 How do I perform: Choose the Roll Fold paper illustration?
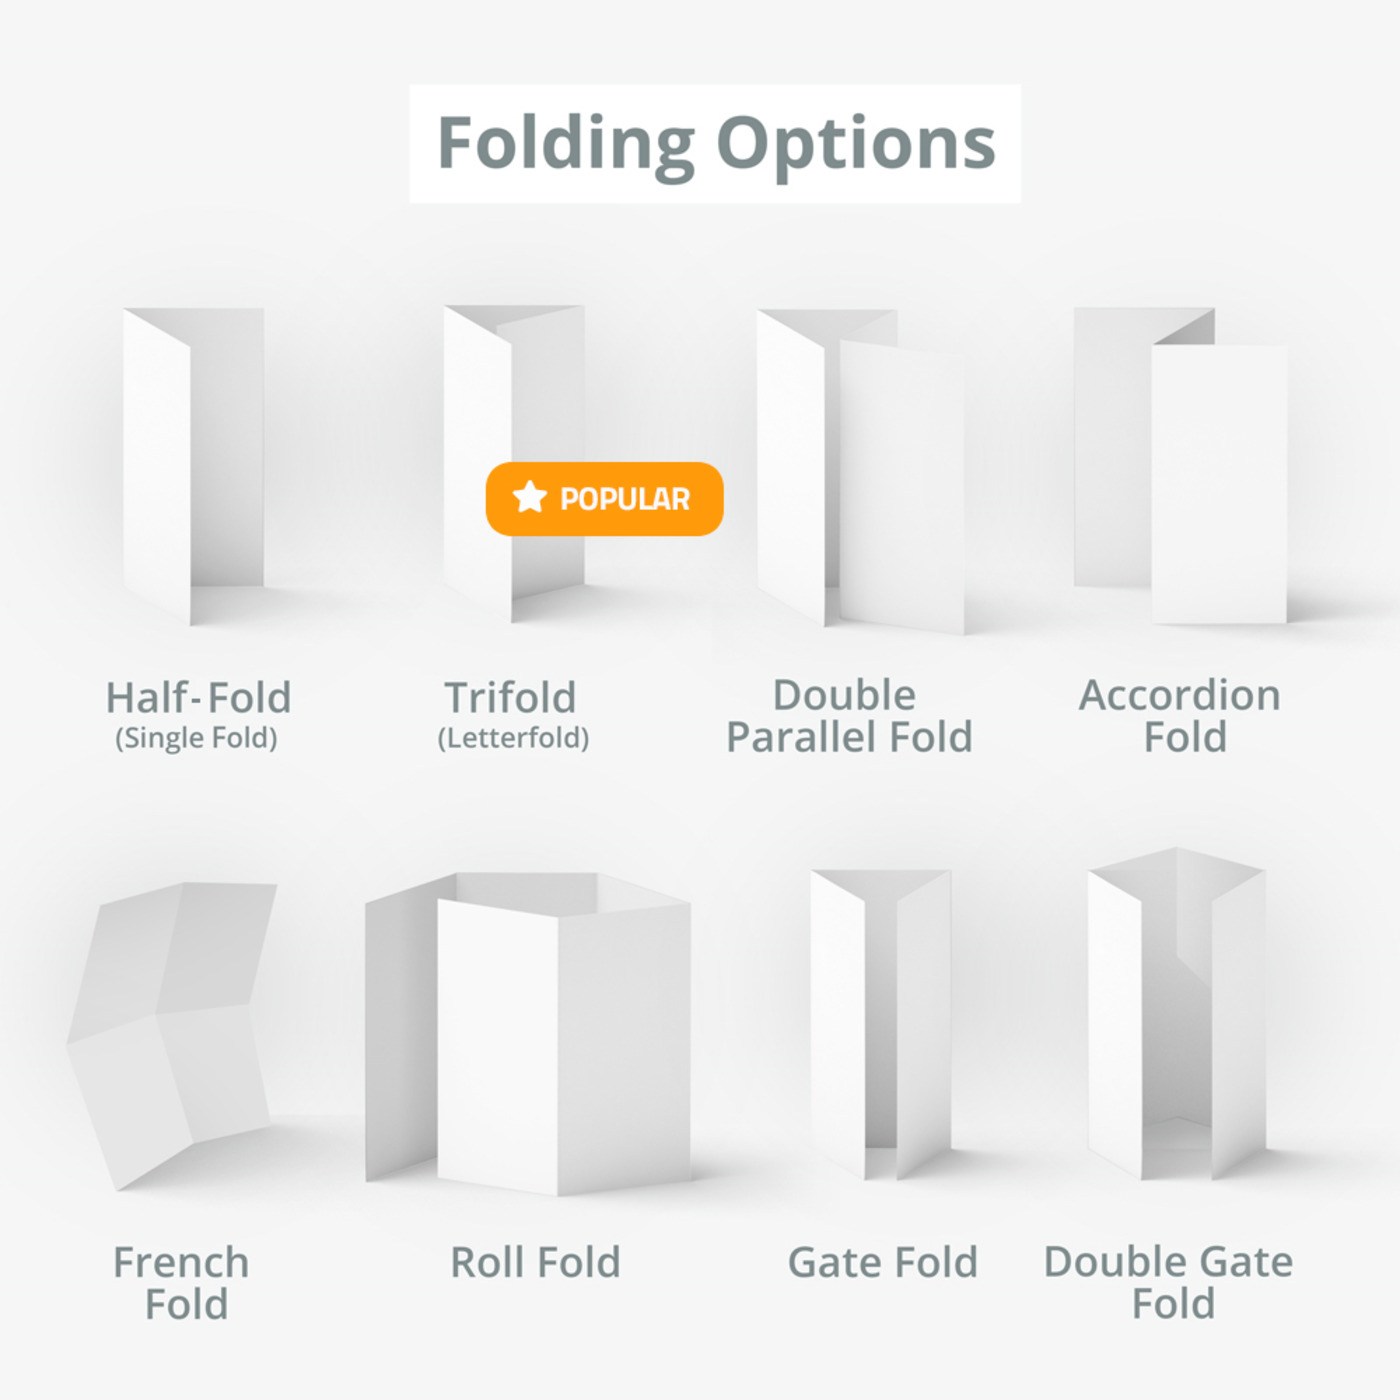[x=528, y=1035]
